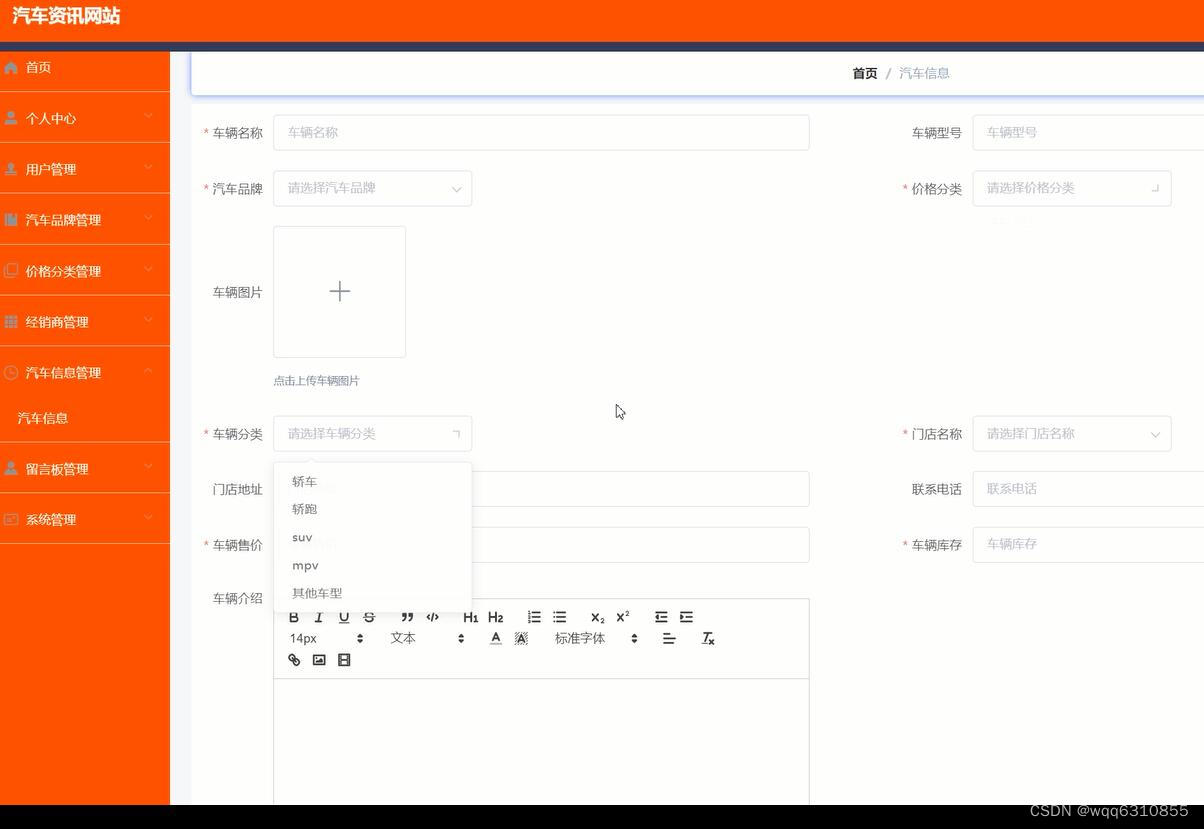Focus the 联系电话 input field
Screen dimensions: 1204x829
(x=1088, y=489)
